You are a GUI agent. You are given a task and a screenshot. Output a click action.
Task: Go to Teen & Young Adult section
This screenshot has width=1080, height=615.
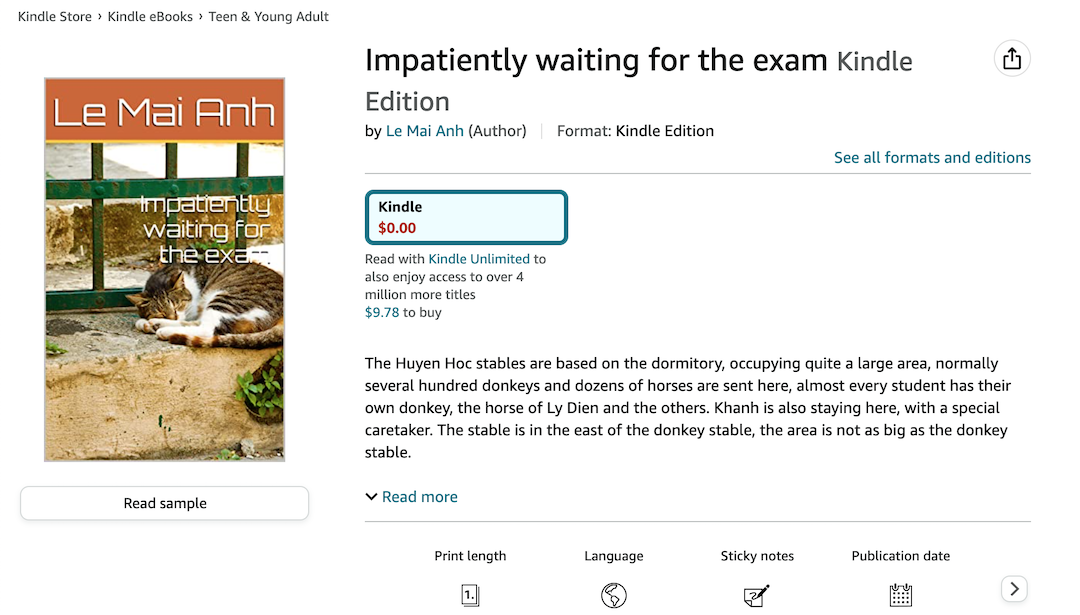tap(268, 16)
